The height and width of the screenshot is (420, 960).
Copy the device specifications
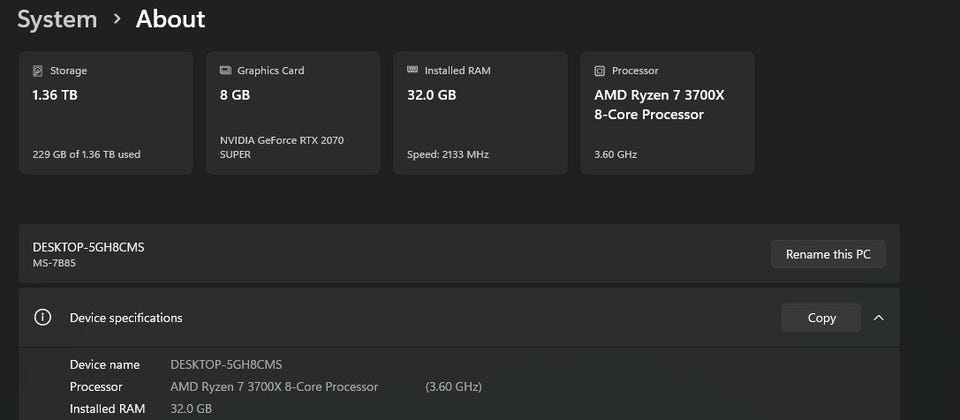click(x=821, y=318)
